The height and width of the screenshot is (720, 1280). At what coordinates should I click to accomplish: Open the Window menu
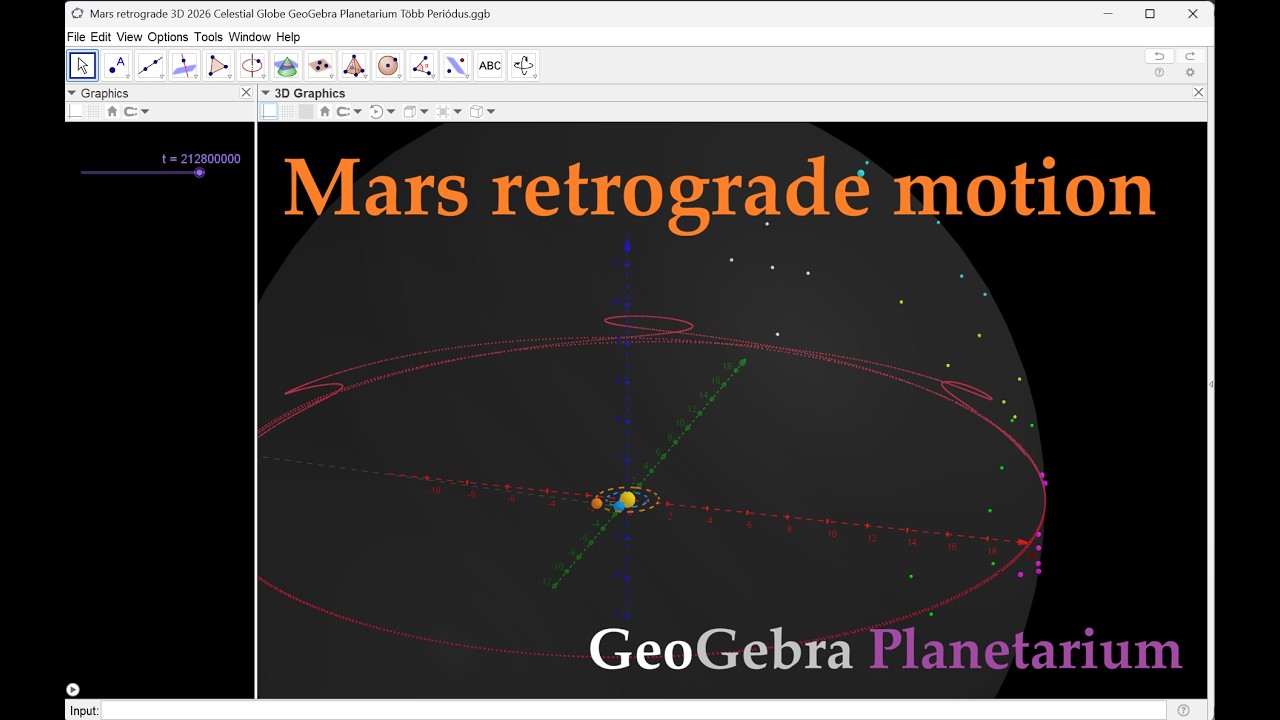point(250,37)
